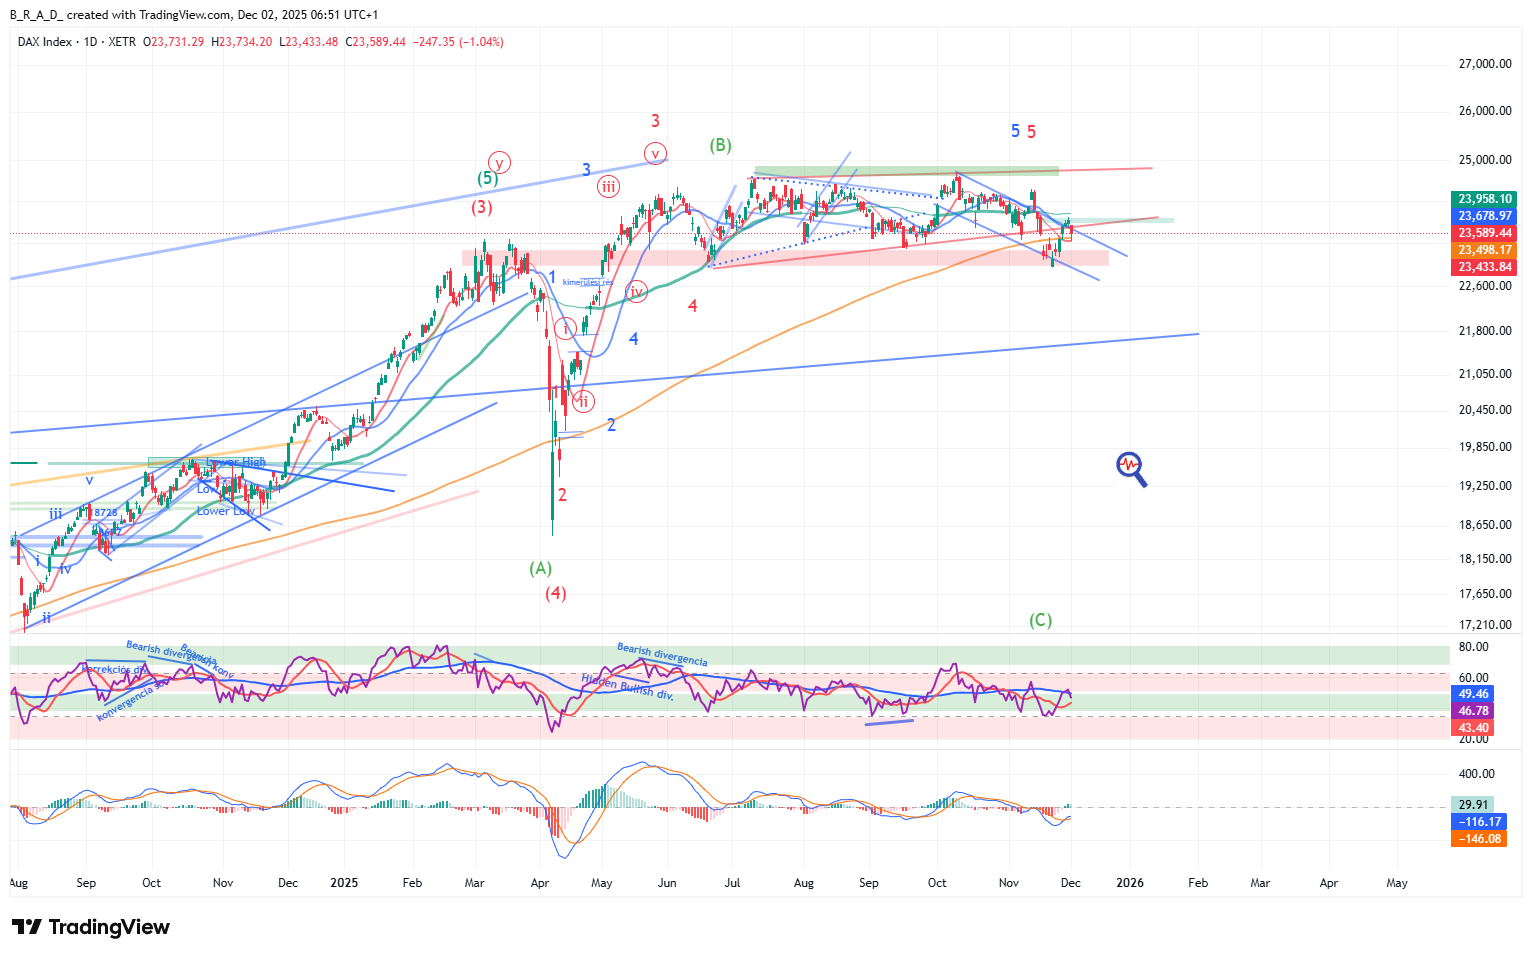Select the circled 'i' wave marker
1532x957 pixels.
[566, 328]
